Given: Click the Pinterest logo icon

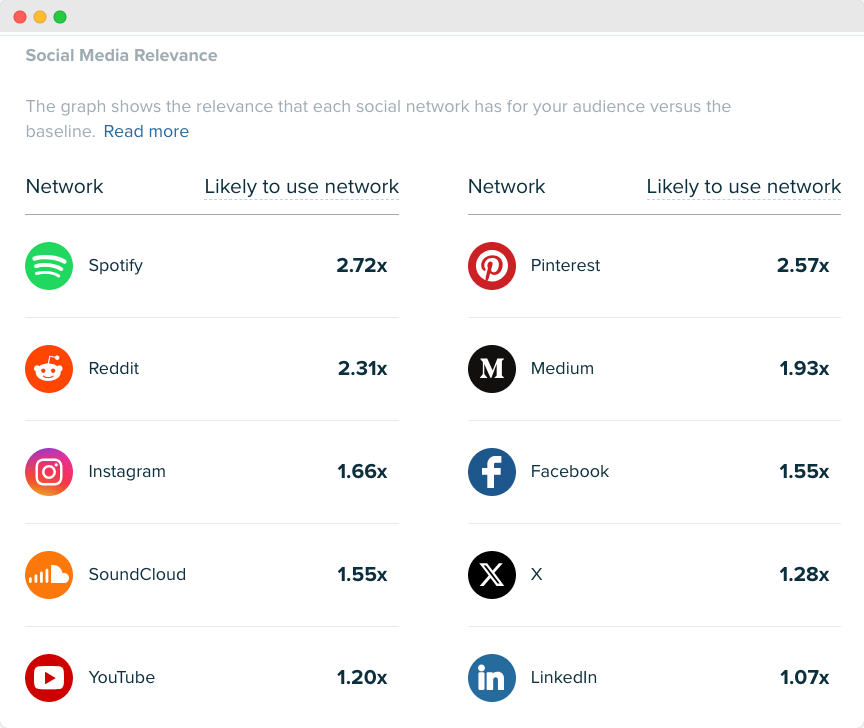Looking at the screenshot, I should 492,266.
